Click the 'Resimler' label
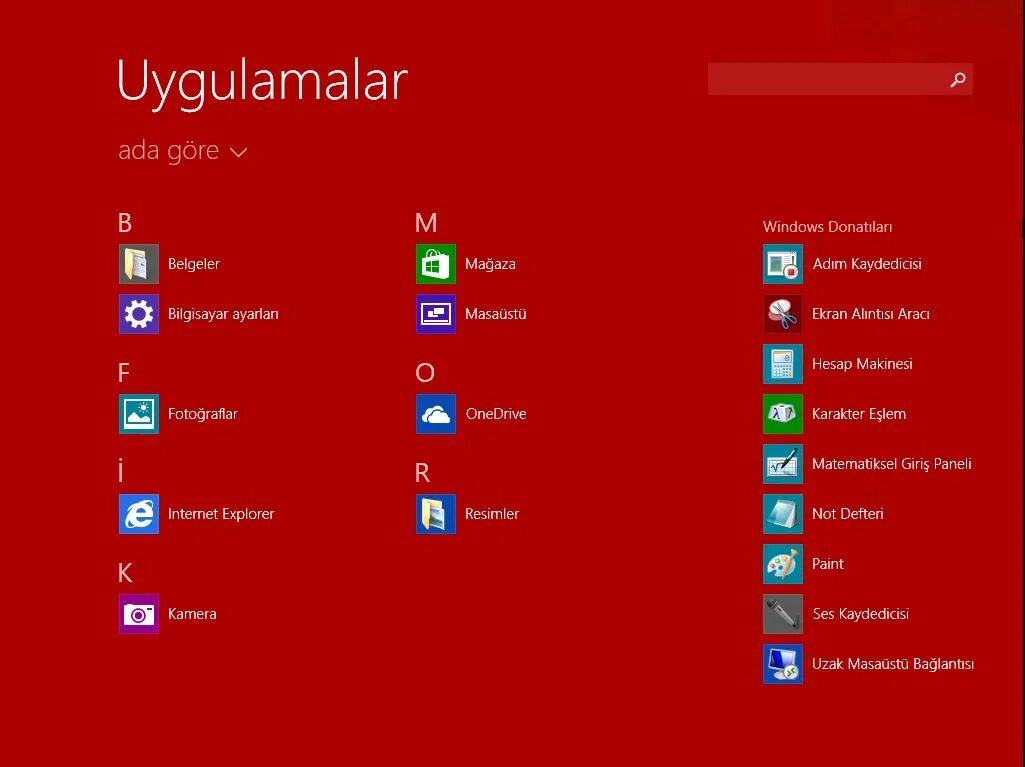1025x767 pixels. [x=492, y=514]
